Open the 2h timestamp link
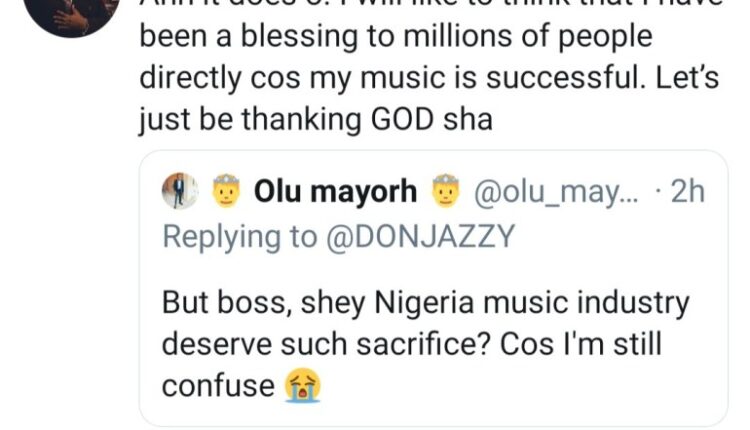 [687, 193]
